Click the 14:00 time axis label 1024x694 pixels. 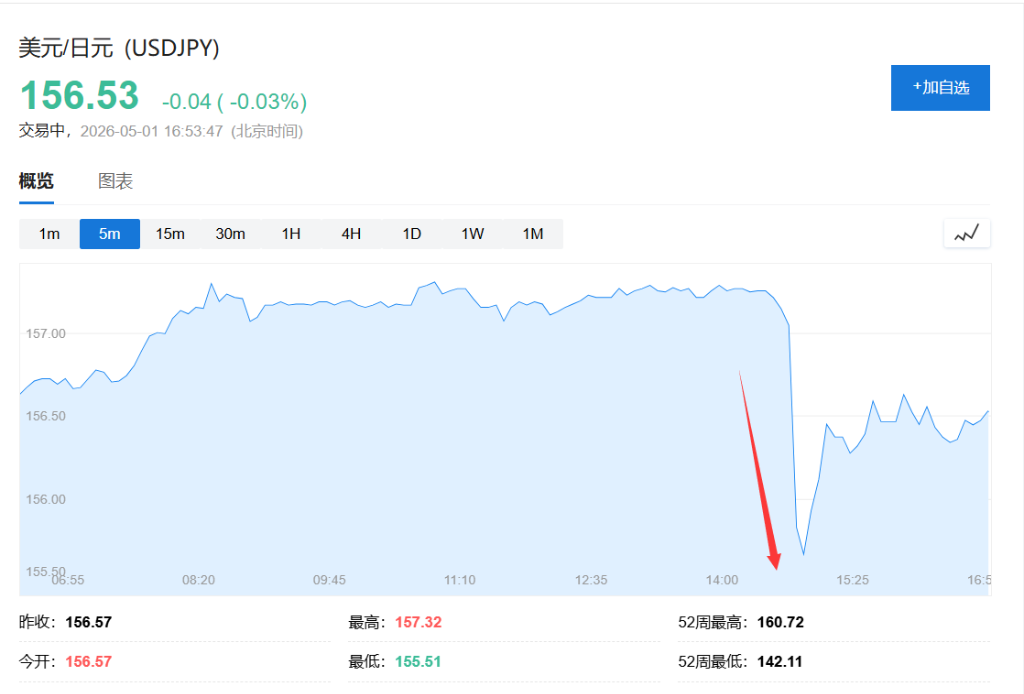coord(722,580)
